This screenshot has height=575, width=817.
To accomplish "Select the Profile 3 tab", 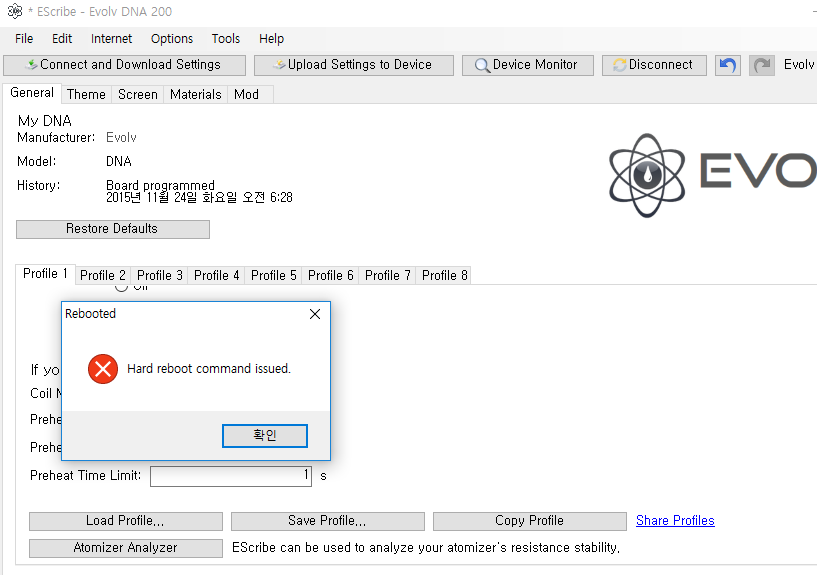I will pos(159,276).
